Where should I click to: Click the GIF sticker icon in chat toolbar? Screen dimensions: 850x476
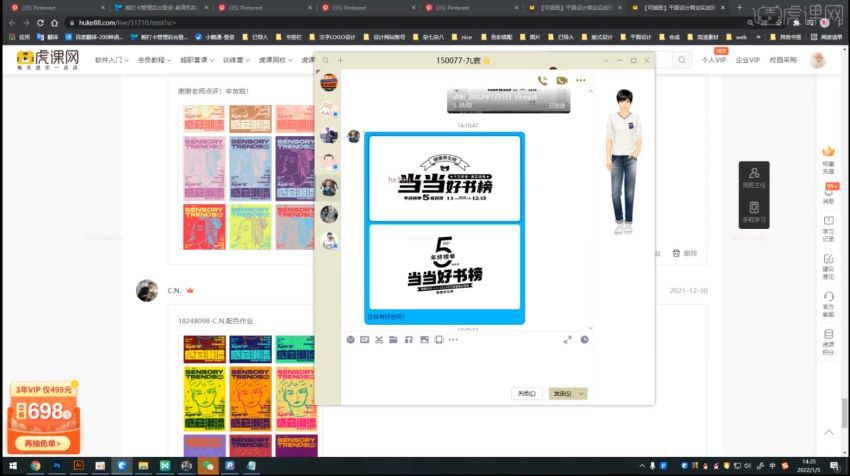point(364,339)
